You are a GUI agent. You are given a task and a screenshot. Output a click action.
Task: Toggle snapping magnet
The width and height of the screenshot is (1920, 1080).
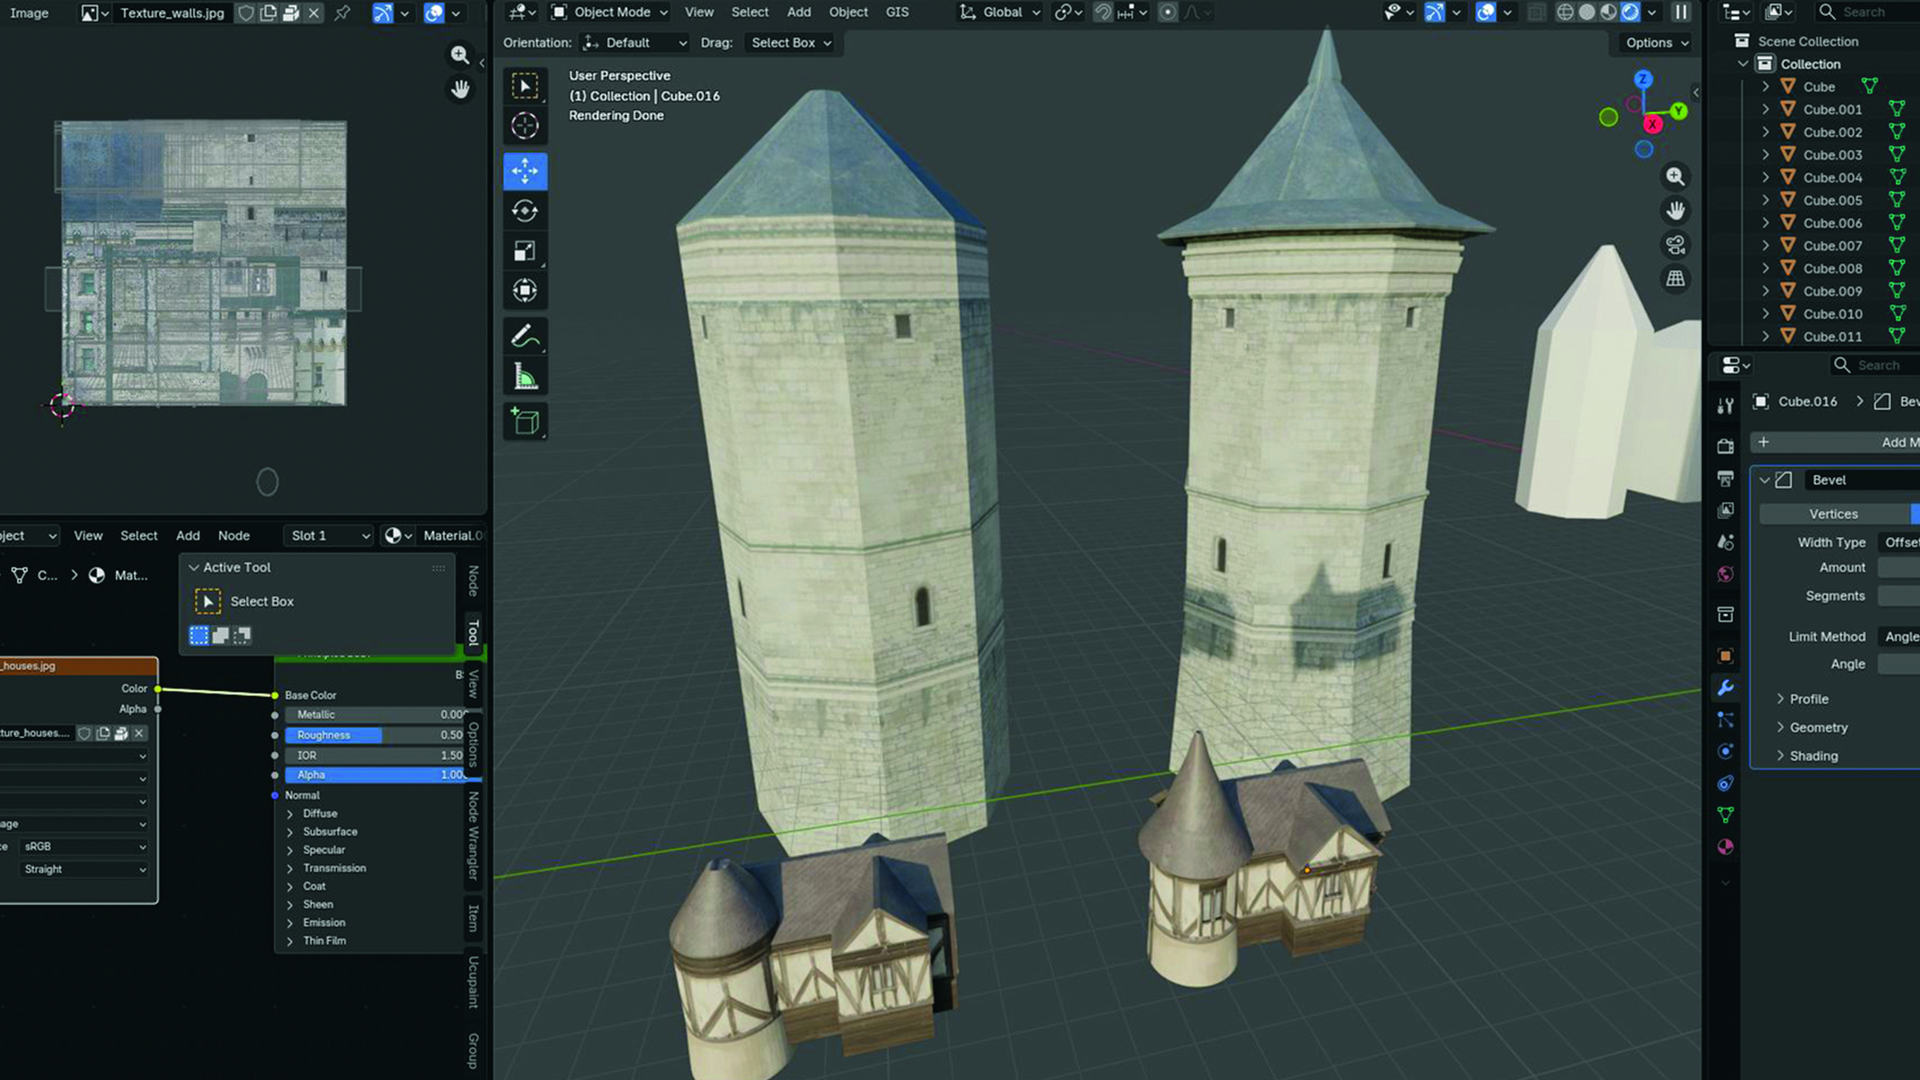[x=1103, y=12]
